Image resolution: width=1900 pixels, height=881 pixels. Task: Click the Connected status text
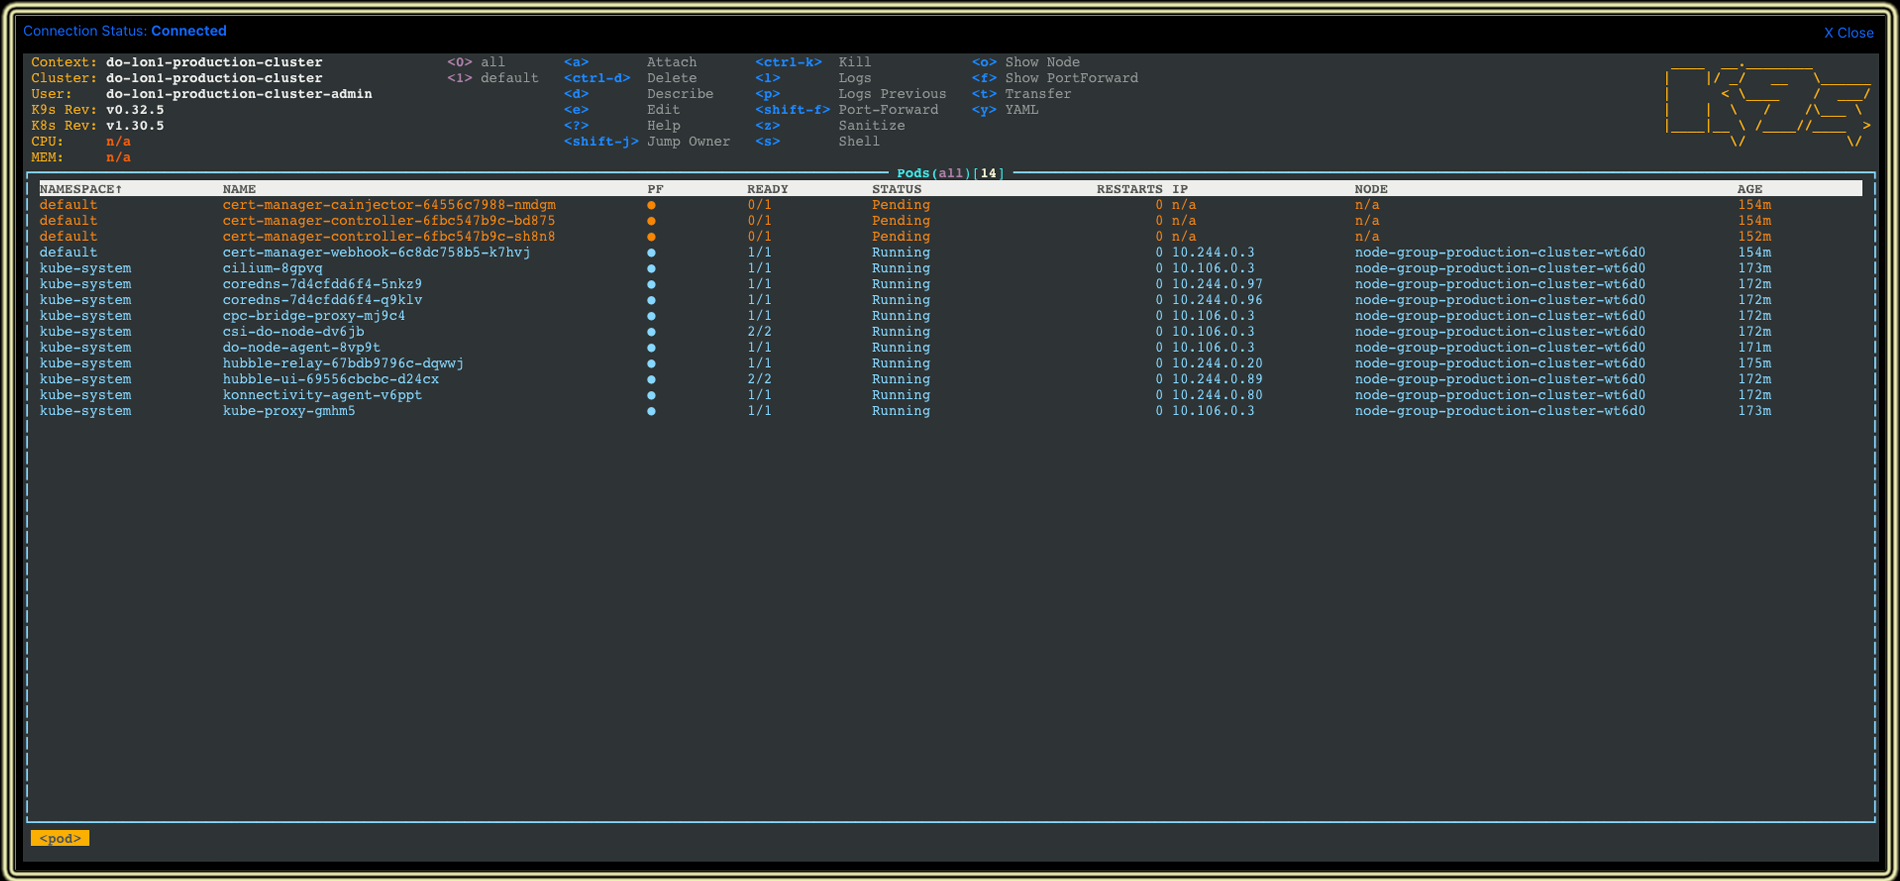(x=188, y=31)
